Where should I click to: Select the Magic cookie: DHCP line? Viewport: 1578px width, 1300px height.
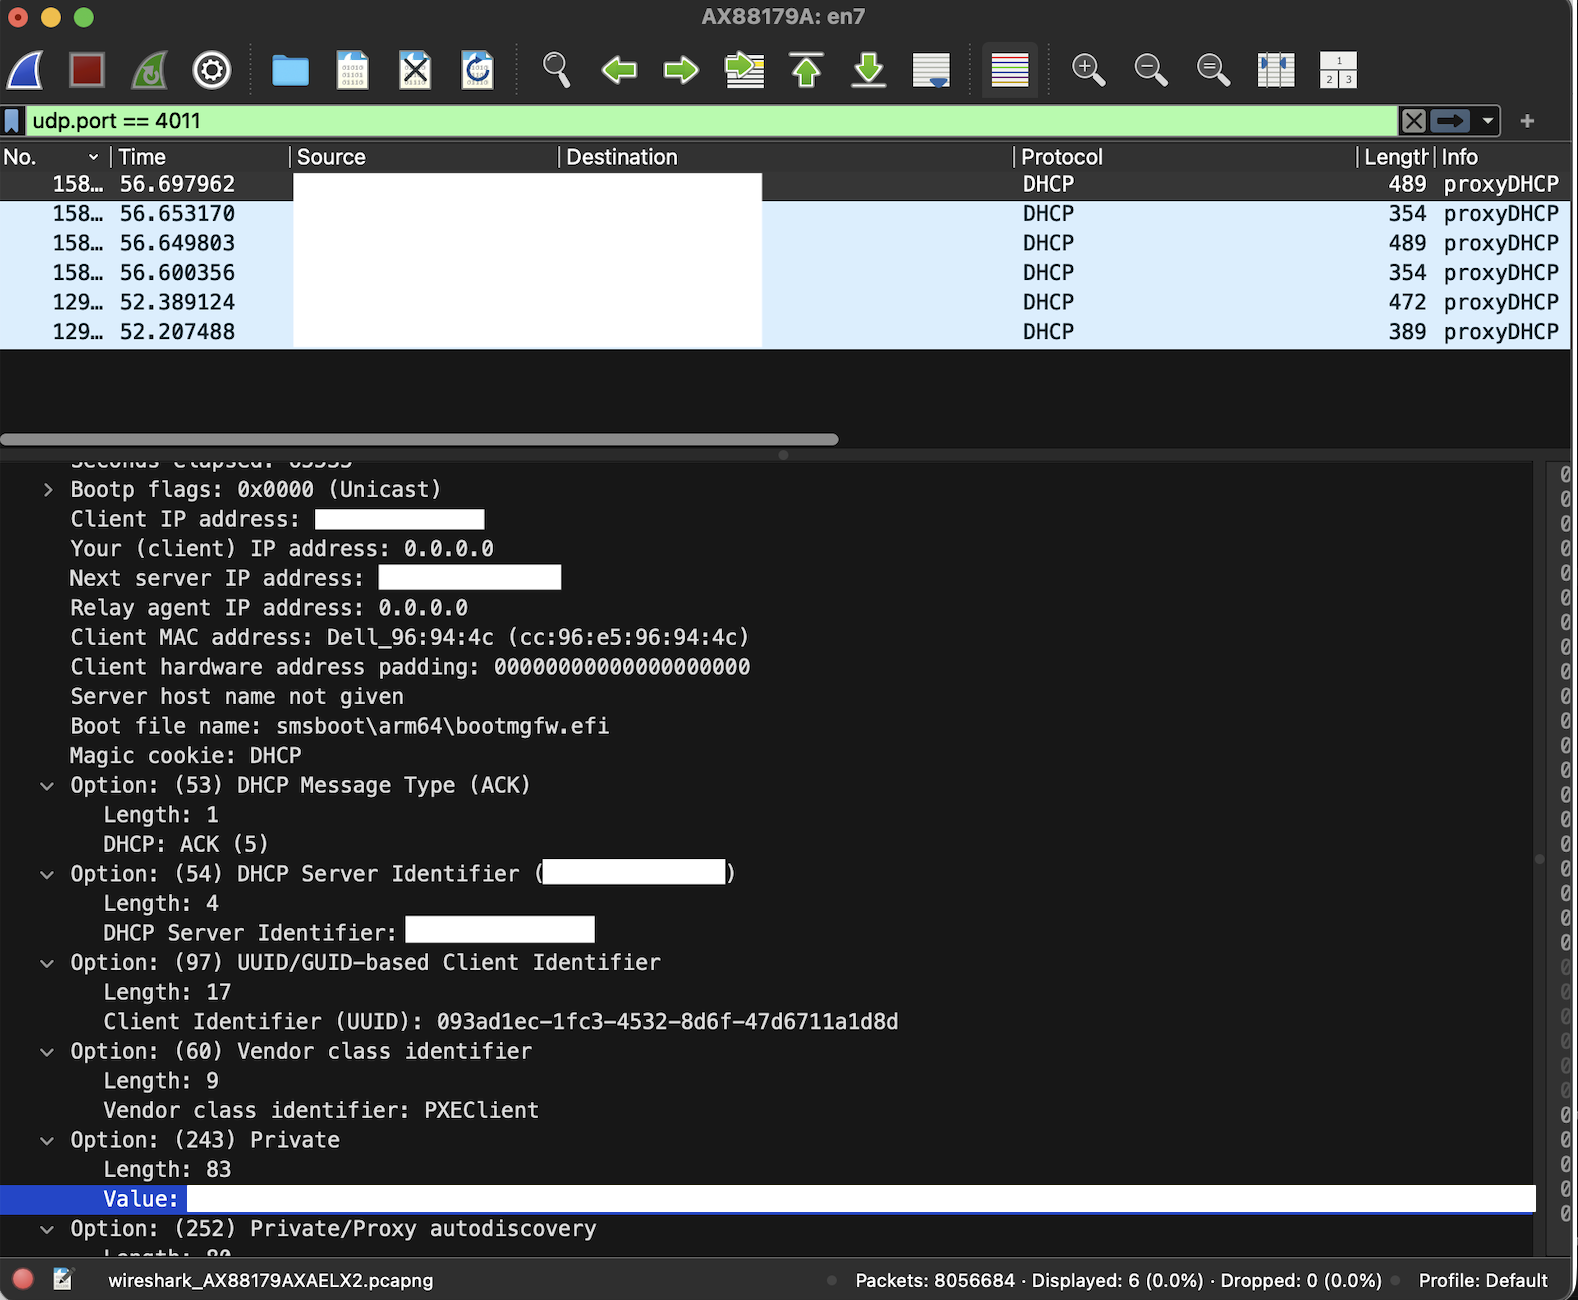click(x=185, y=756)
